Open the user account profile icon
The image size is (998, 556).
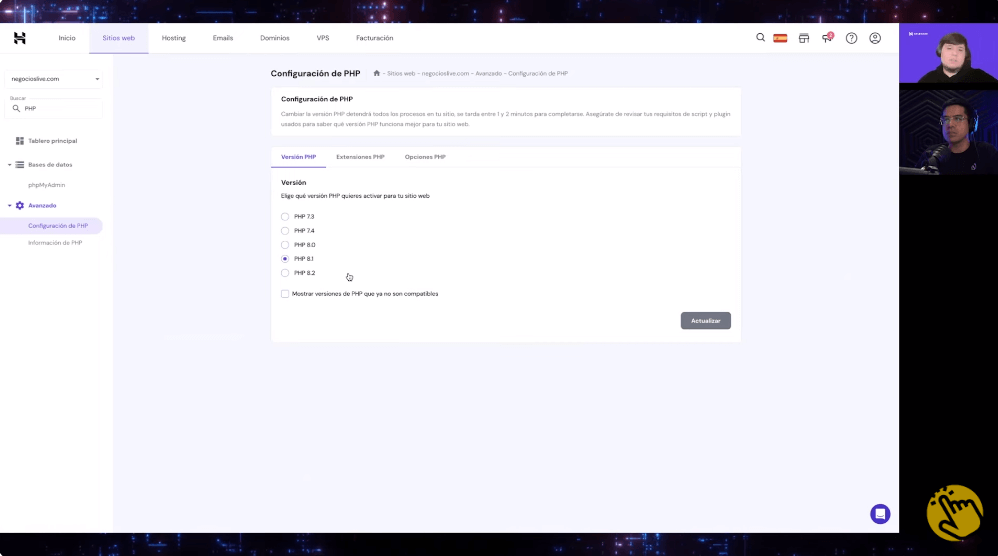(875, 38)
